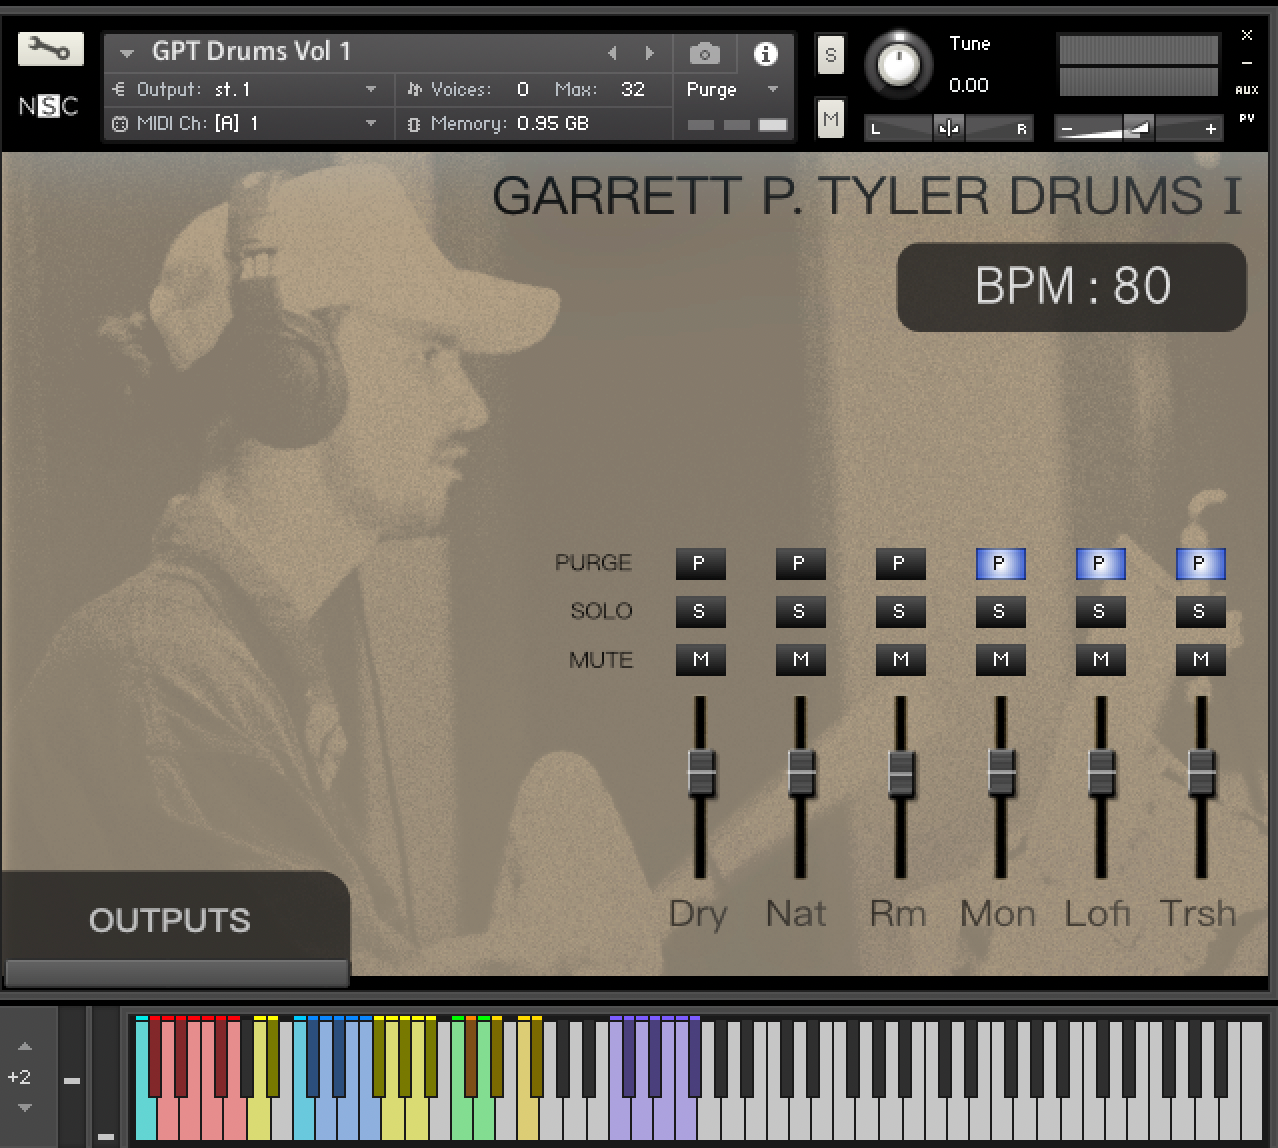Screen dimensions: 1278x1148
Task: Open the instrument info icon
Action: pos(765,54)
